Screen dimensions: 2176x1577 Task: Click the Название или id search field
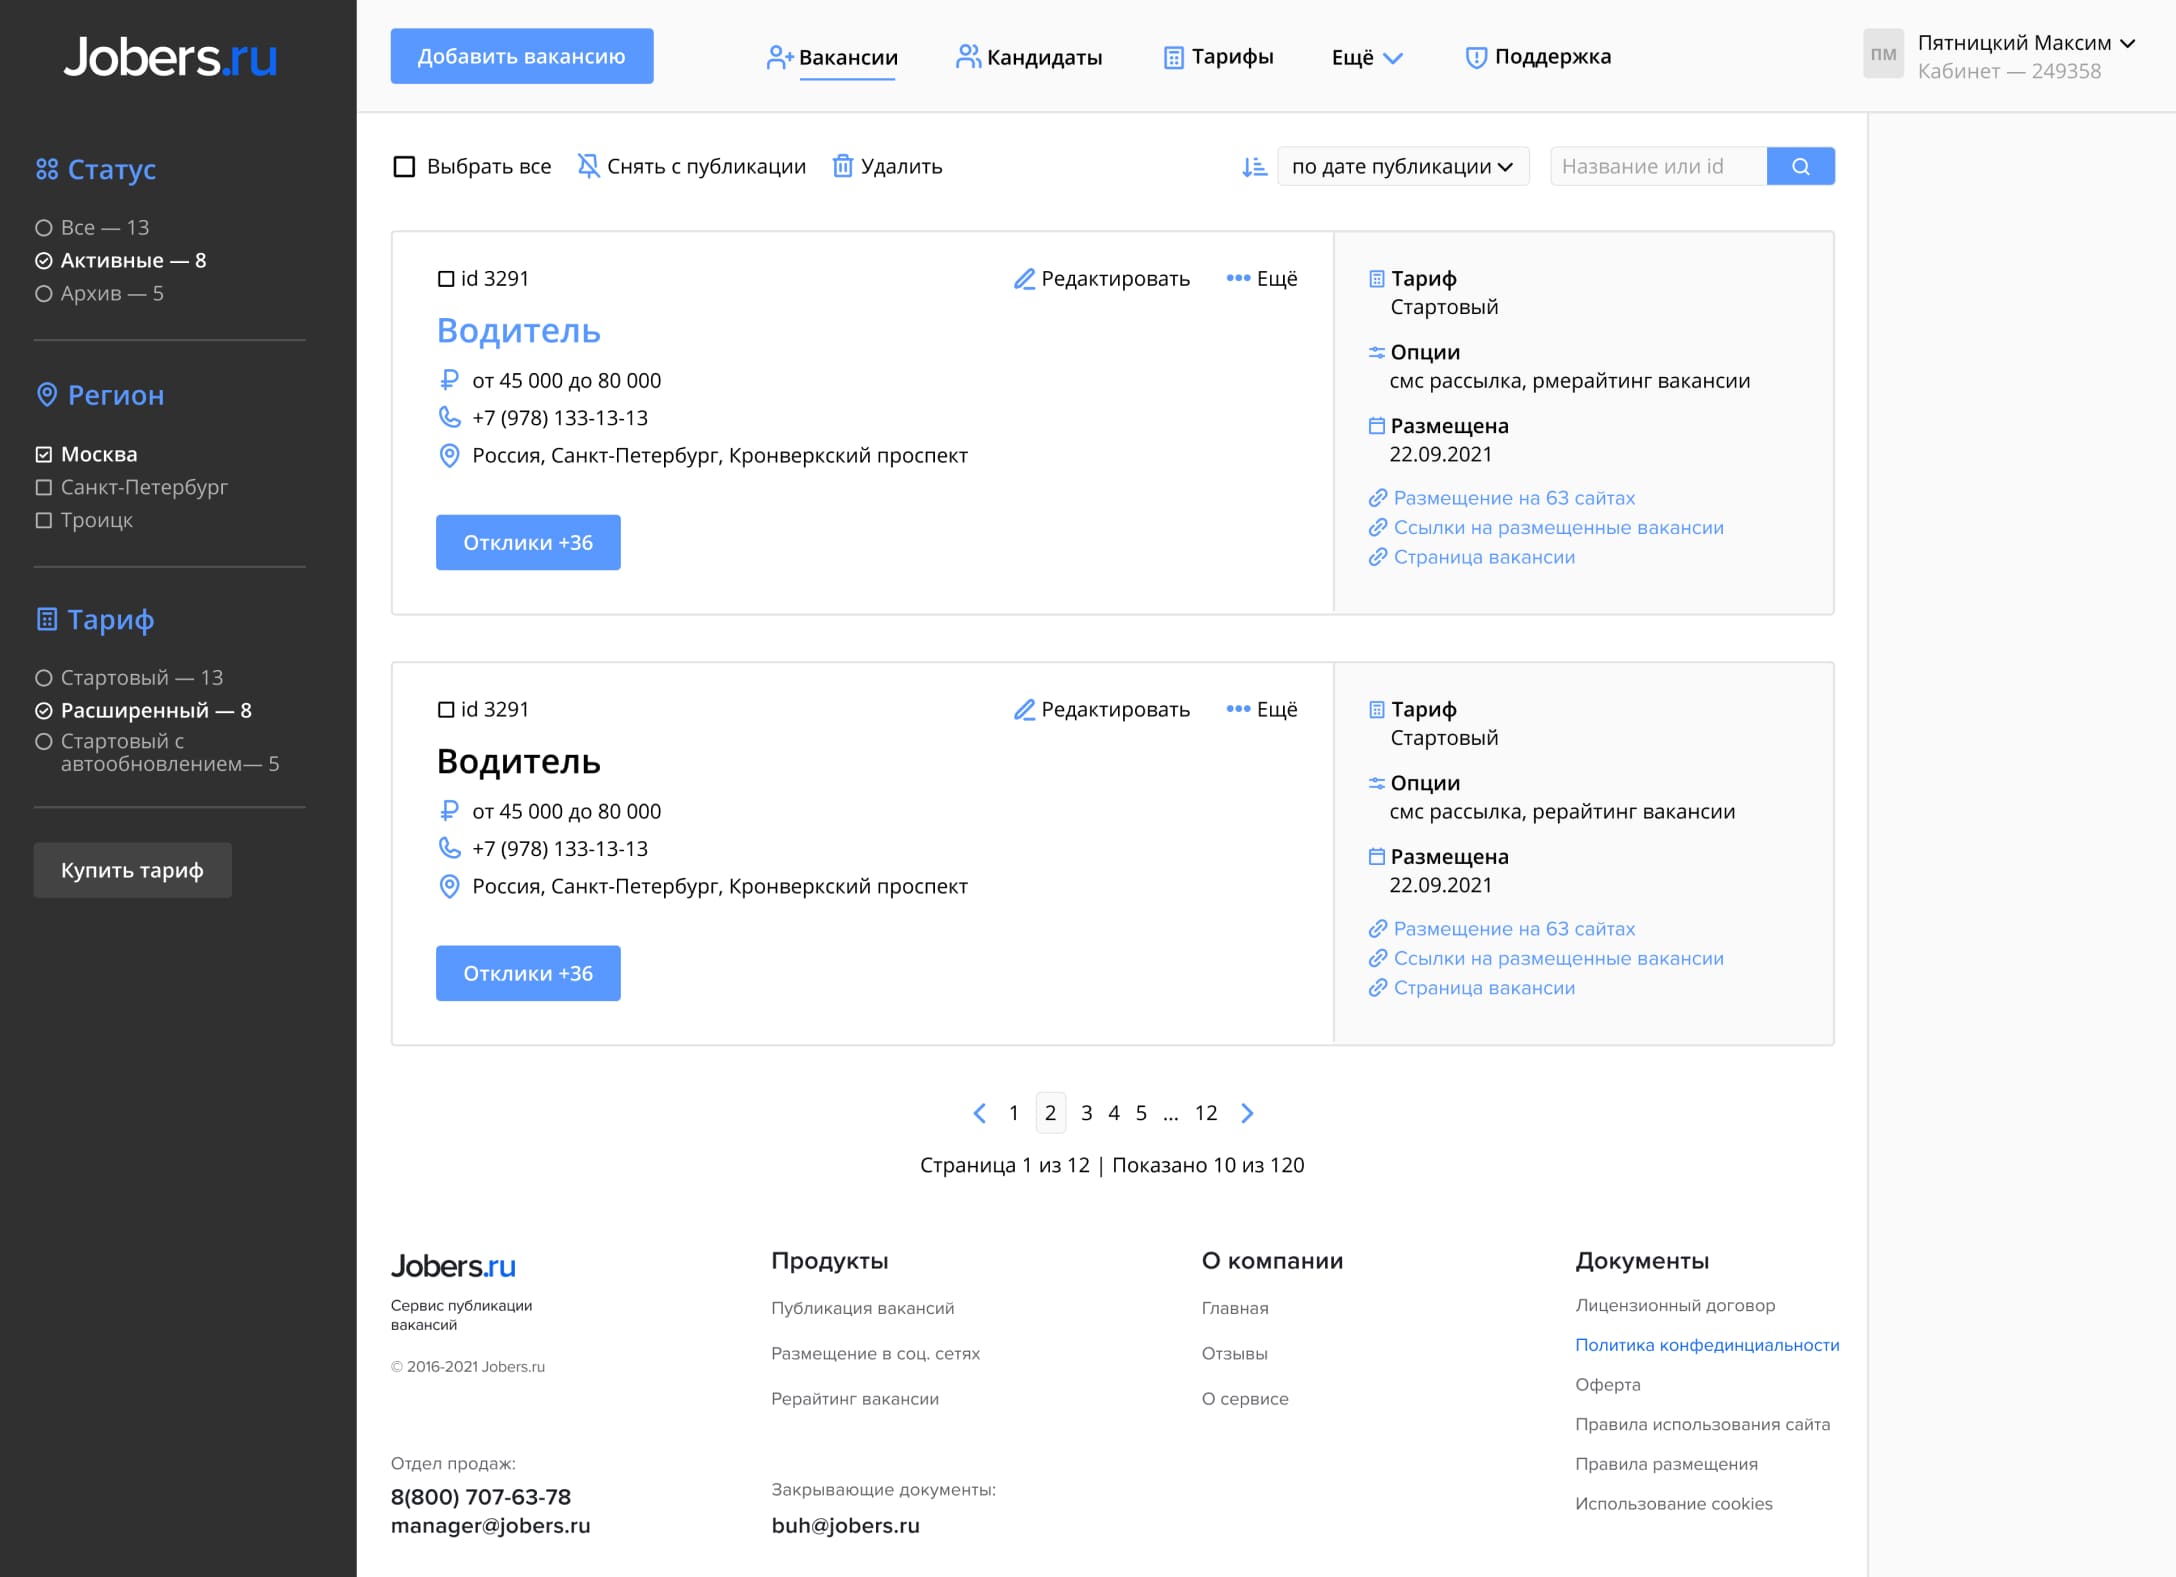[x=1657, y=166]
